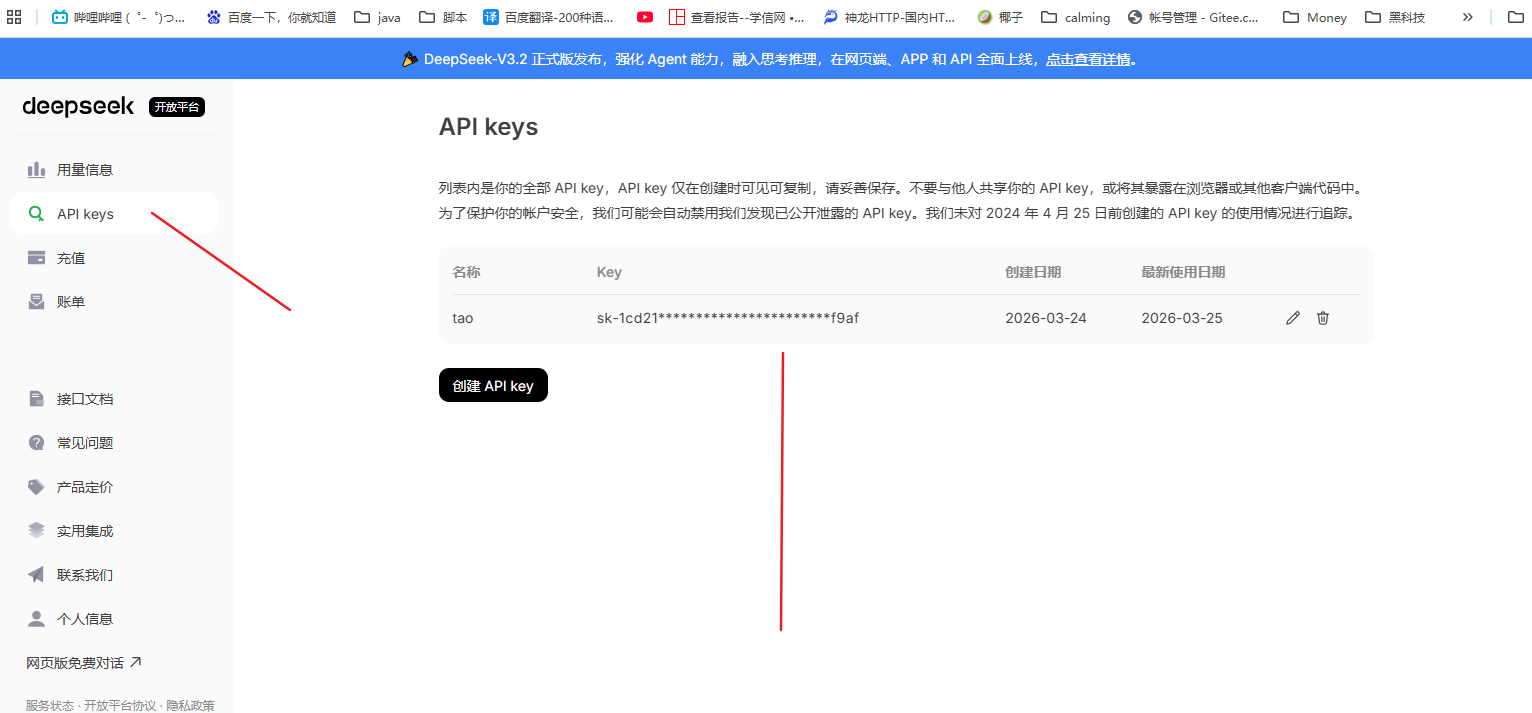Viewport: 1532px width, 713px height.
Task: Open the 帐号管理 Gitee bookmark
Action: [1193, 17]
